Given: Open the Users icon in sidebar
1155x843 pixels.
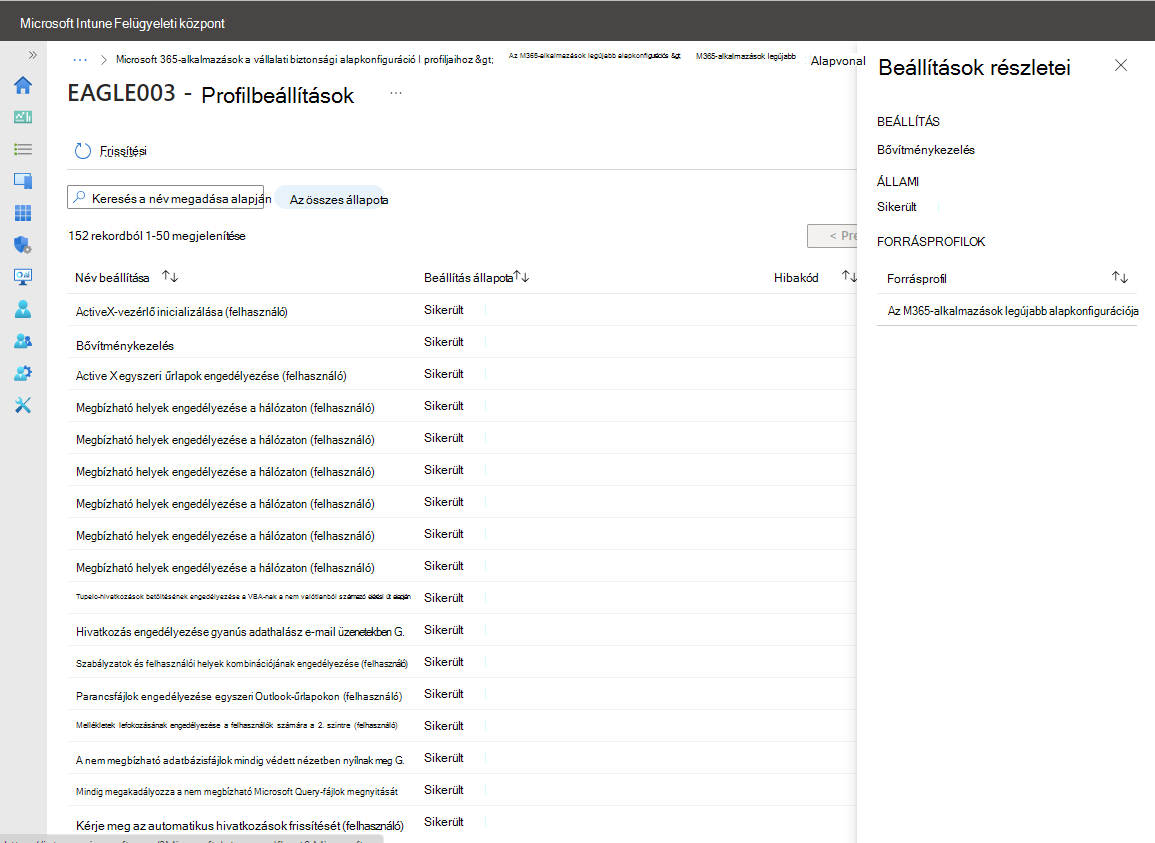Looking at the screenshot, I should (x=23, y=309).
